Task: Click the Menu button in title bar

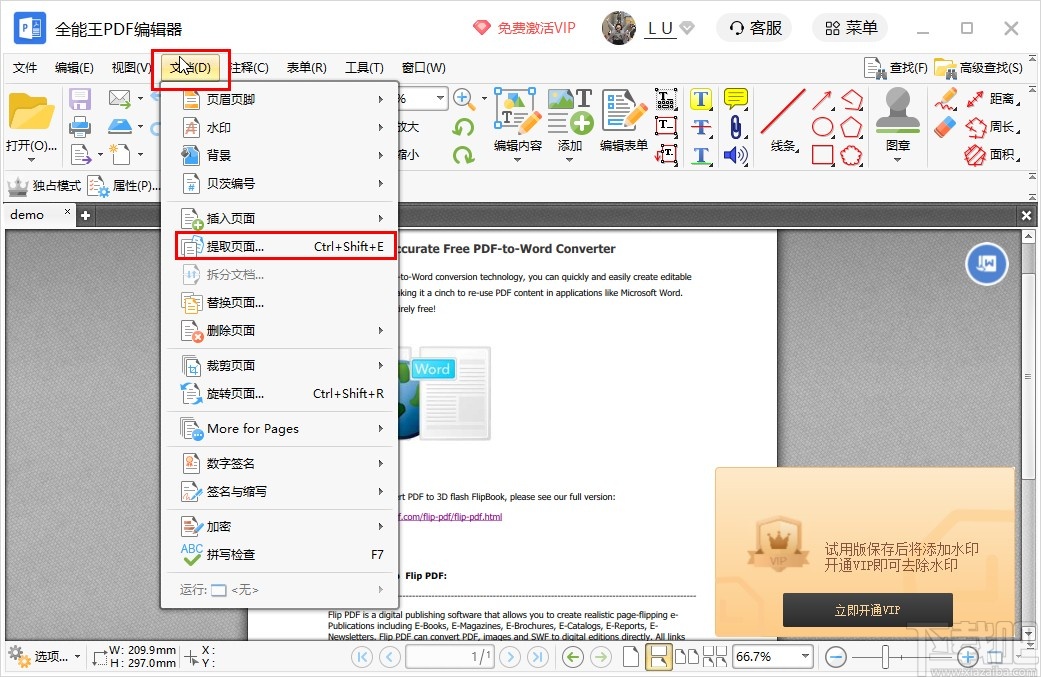Action: [850, 28]
